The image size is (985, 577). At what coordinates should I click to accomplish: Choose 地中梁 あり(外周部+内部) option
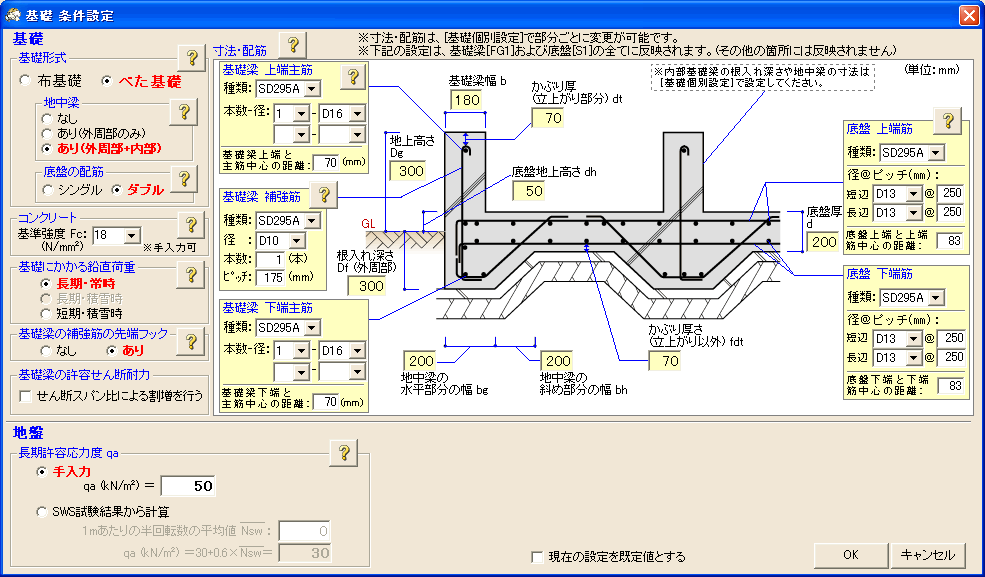point(102,148)
